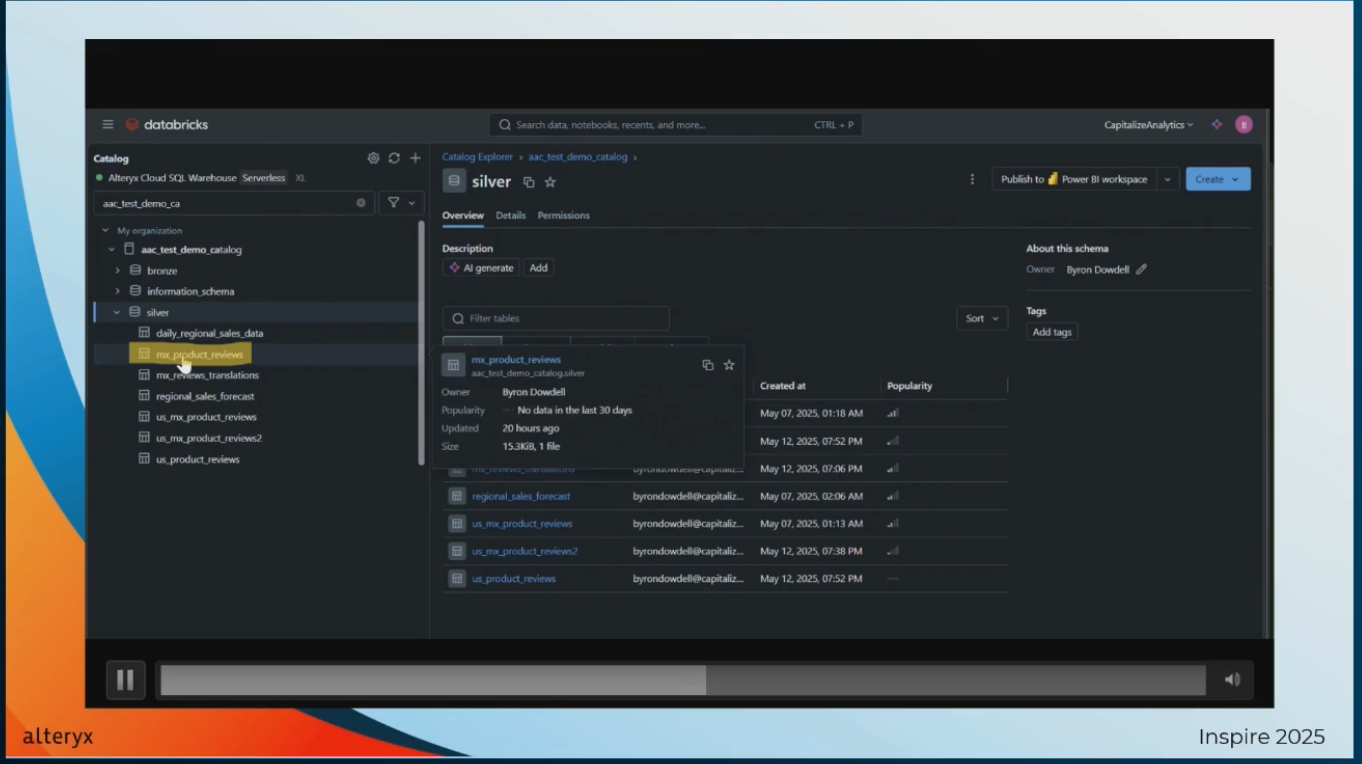Click the silver schema header icon
Viewport: 1362px width, 764px height.
(x=454, y=181)
